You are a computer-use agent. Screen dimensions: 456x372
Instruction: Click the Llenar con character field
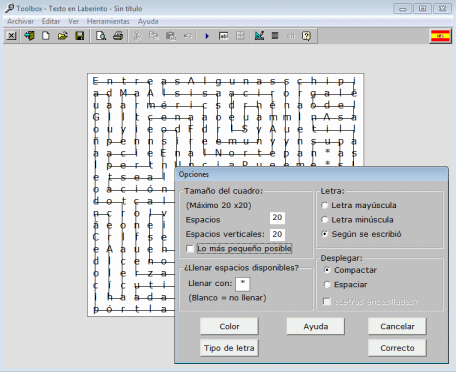[x=243, y=284]
